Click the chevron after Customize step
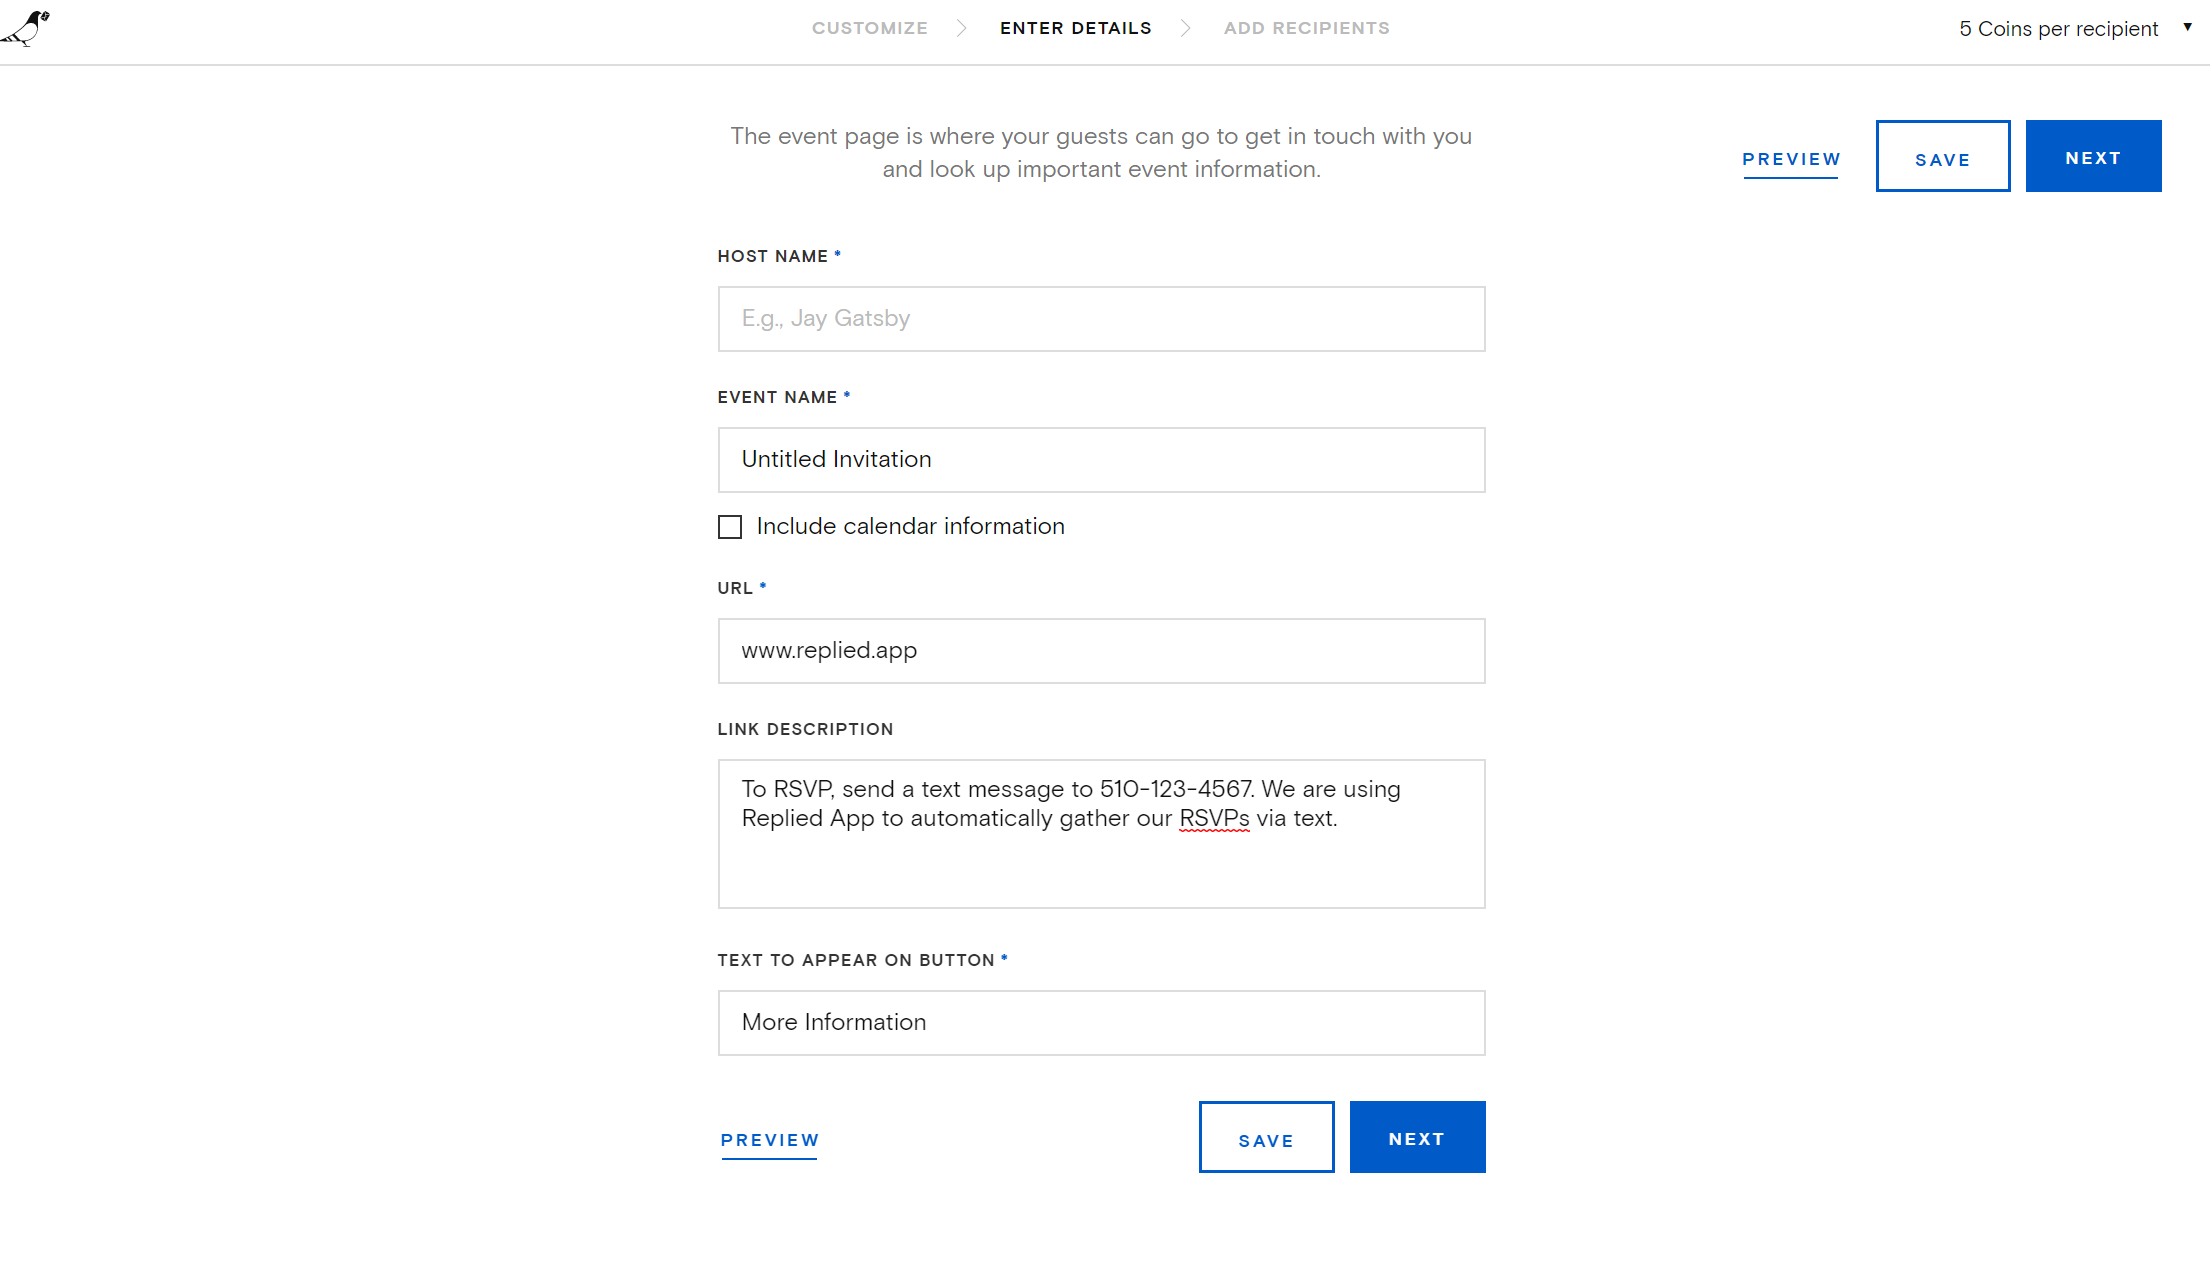This screenshot has height=1283, width=2210. click(x=961, y=28)
